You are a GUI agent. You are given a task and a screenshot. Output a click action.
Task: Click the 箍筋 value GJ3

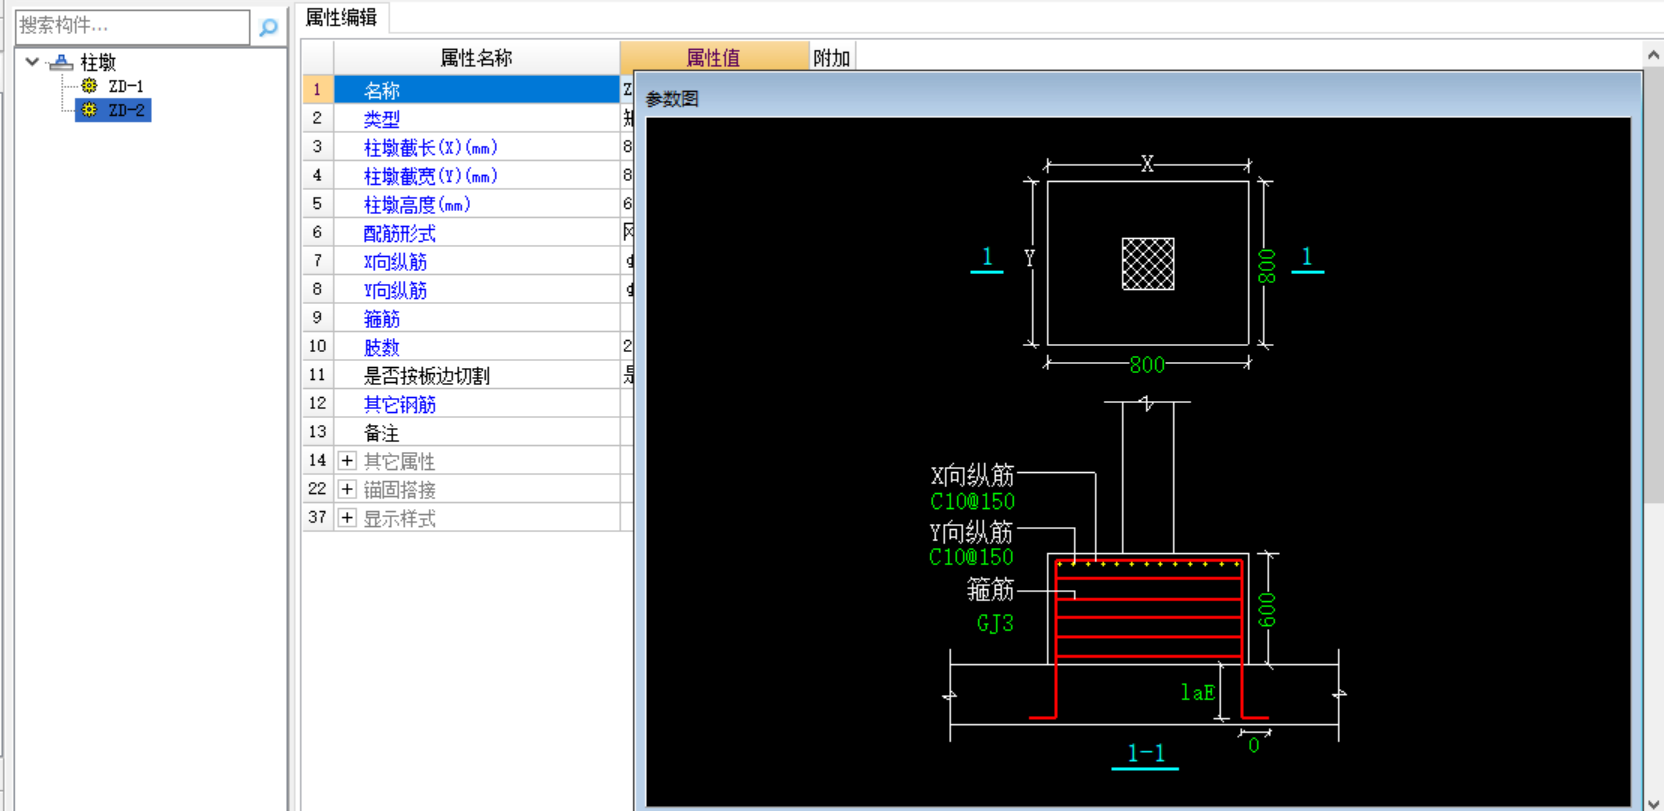click(995, 623)
